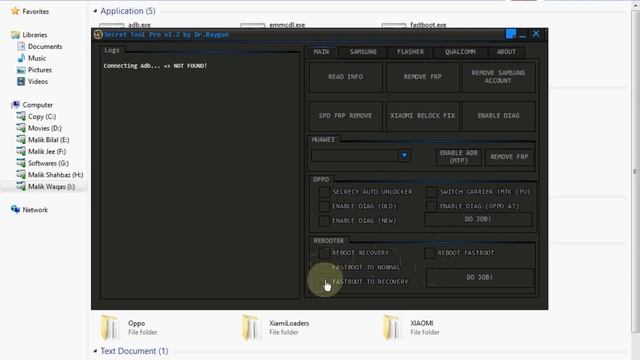Click the ENABLE DIAG button

(x=498, y=116)
